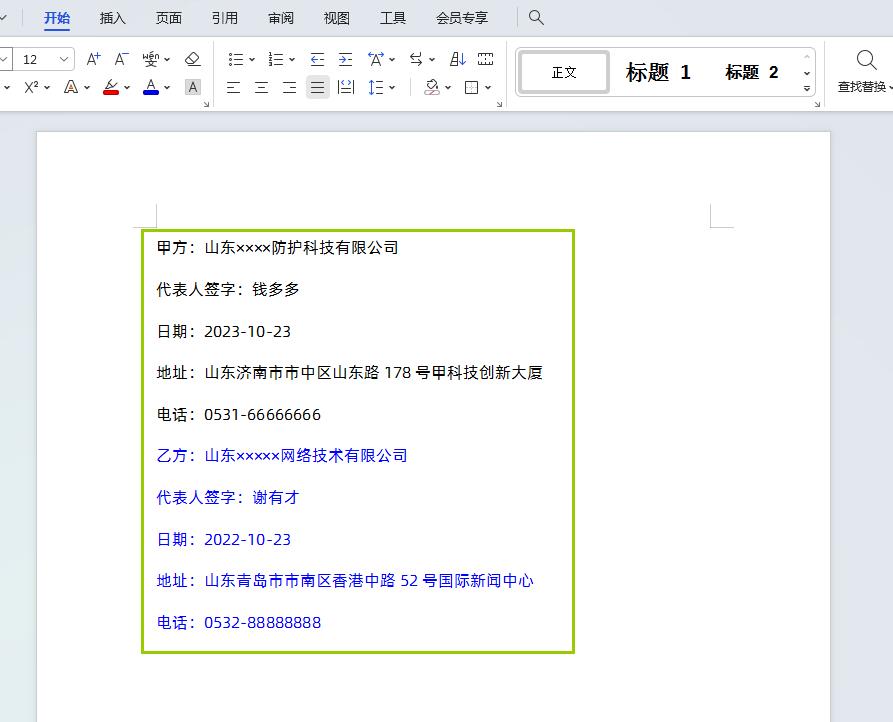Expand numbering style dropdown
Image resolution: width=893 pixels, height=722 pixels.
pyautogui.click(x=292, y=59)
